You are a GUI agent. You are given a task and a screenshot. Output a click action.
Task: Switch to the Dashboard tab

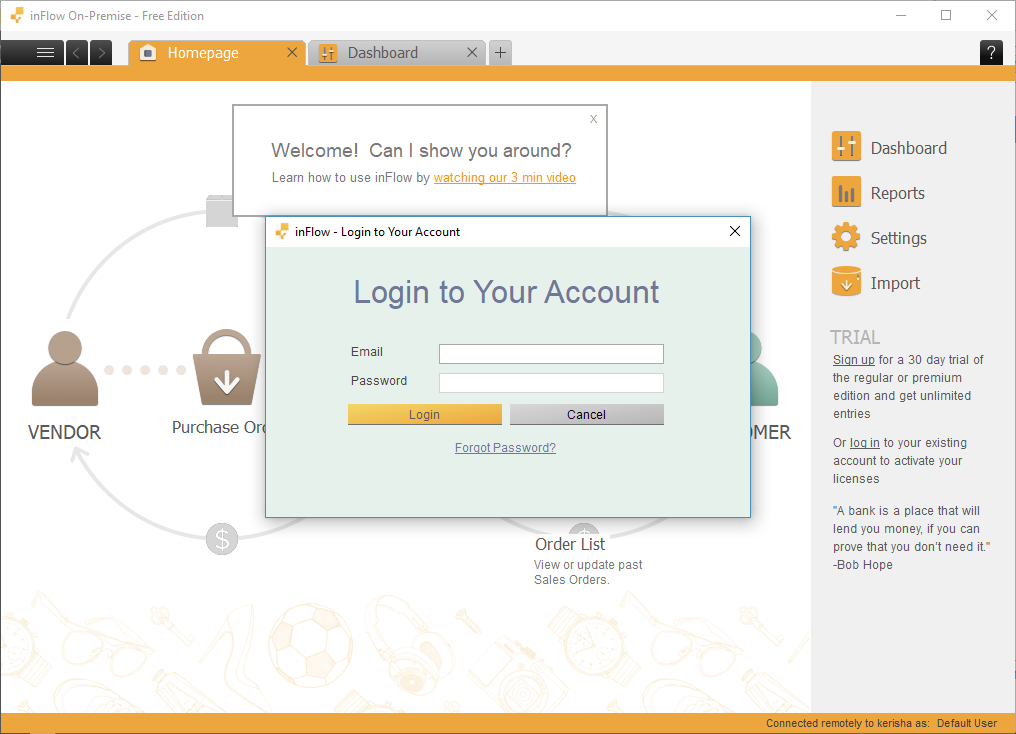click(x=397, y=52)
